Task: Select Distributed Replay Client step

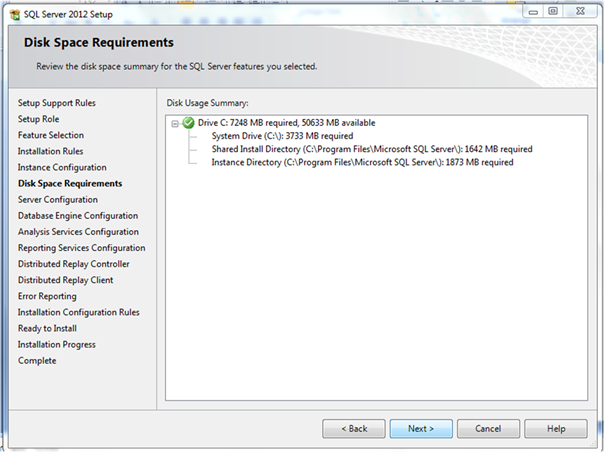Action: click(x=65, y=280)
